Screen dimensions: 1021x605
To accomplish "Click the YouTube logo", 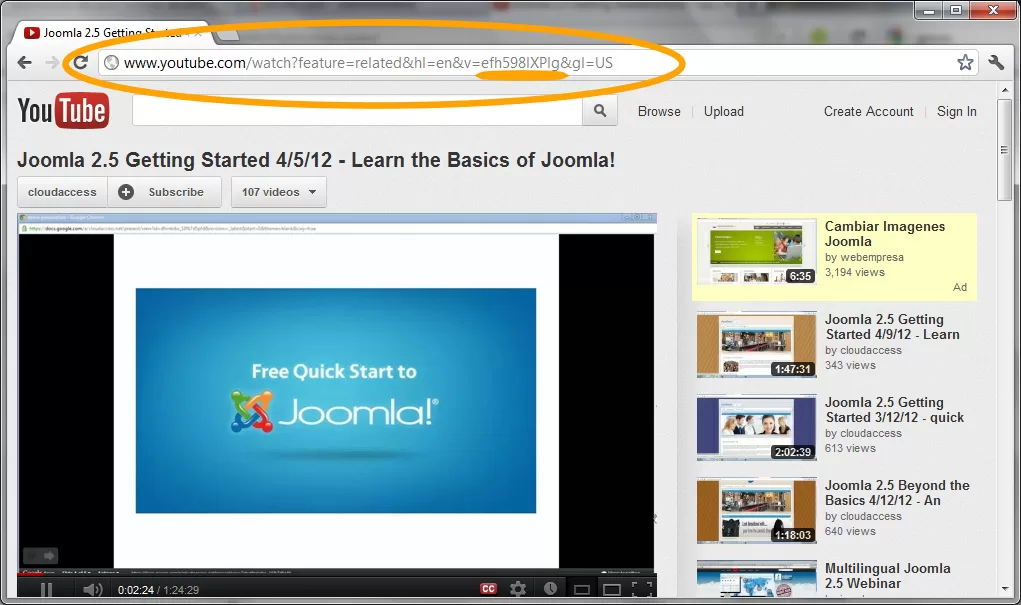I will [x=63, y=111].
